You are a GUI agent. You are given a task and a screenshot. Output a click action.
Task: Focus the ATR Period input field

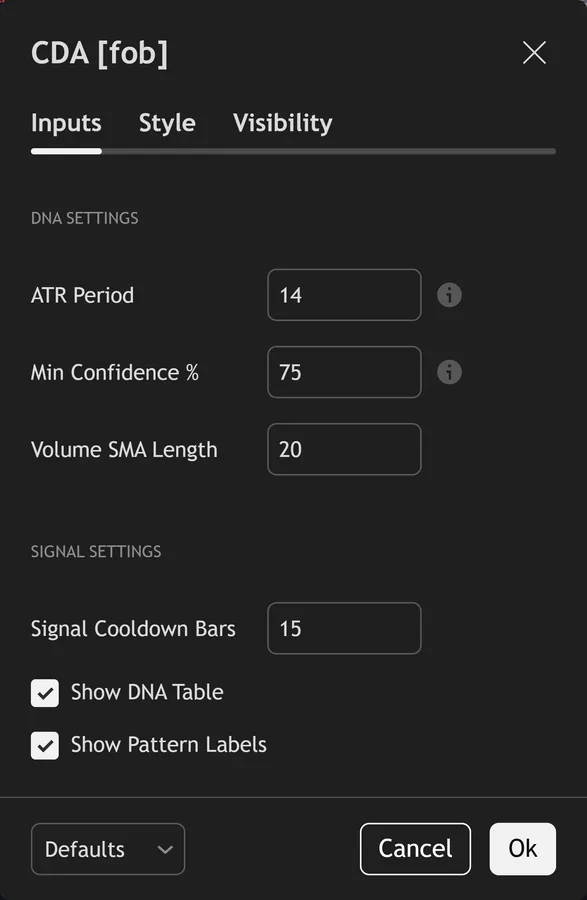[x=344, y=295]
